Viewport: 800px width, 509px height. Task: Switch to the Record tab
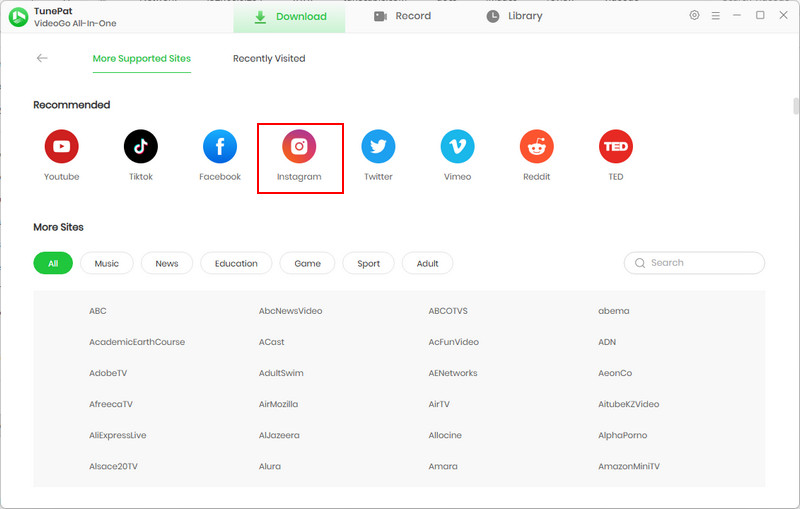click(x=402, y=16)
